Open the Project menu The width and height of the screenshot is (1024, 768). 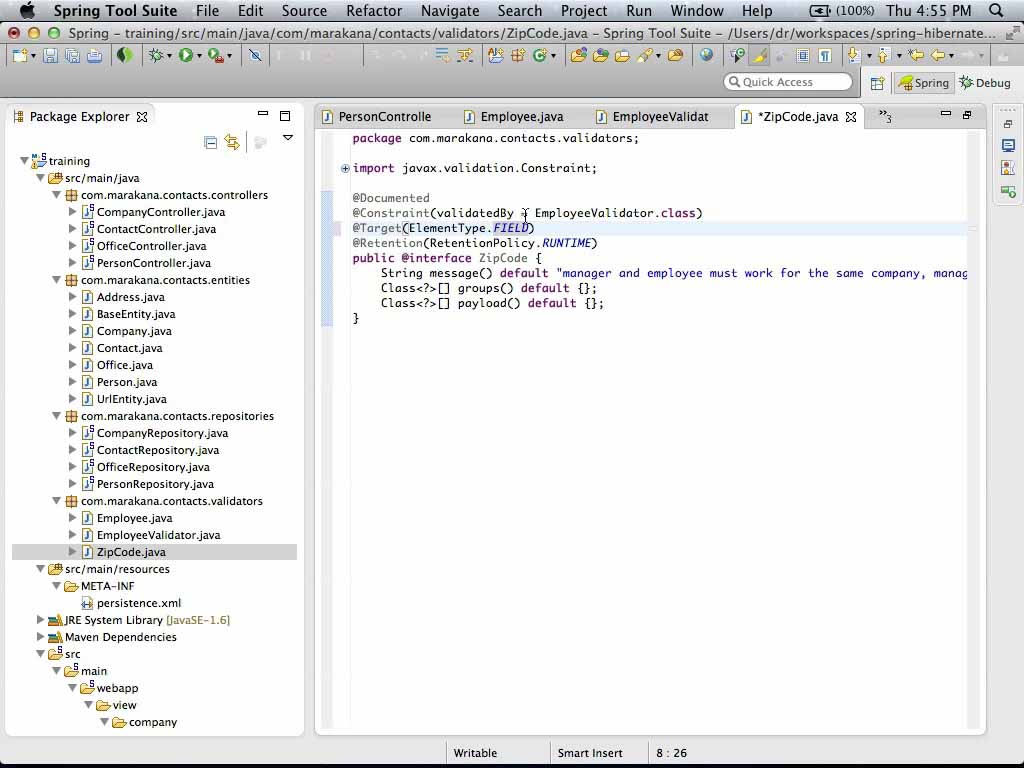[x=584, y=10]
